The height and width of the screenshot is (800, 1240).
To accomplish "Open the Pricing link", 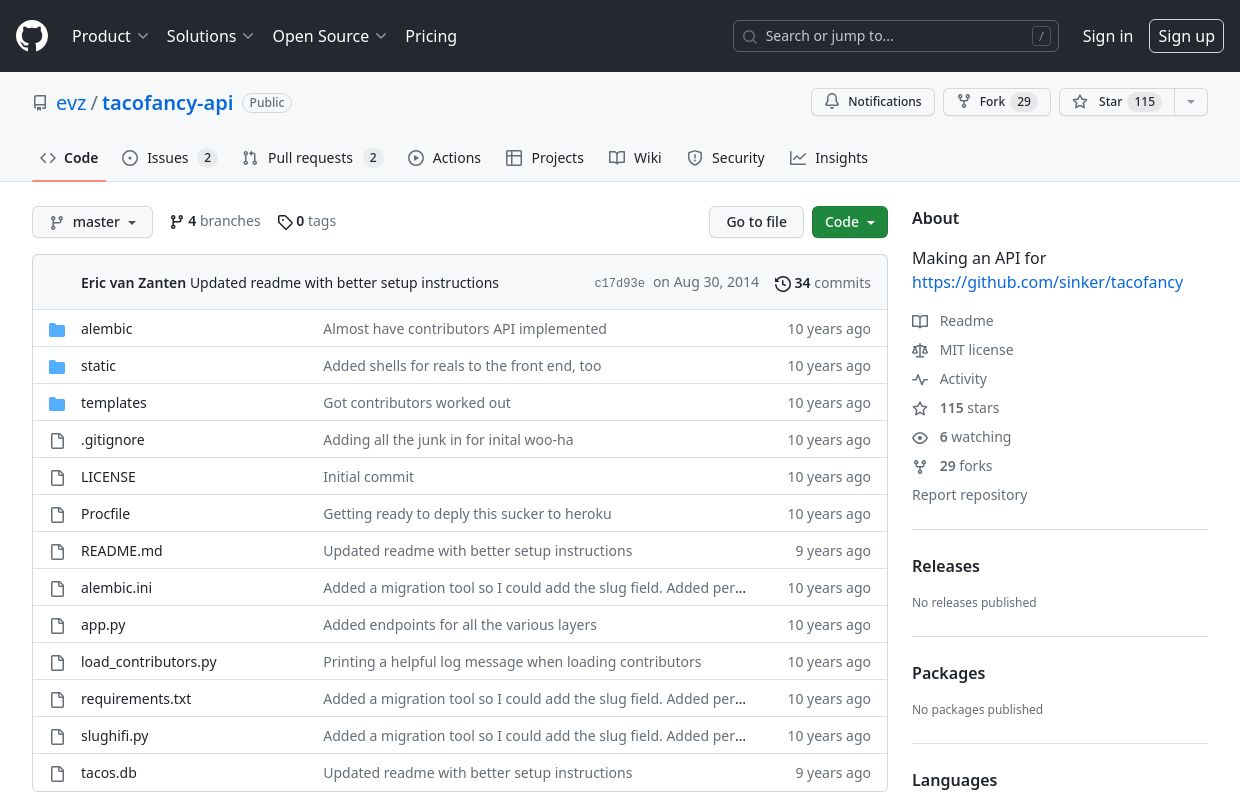I will [x=431, y=36].
